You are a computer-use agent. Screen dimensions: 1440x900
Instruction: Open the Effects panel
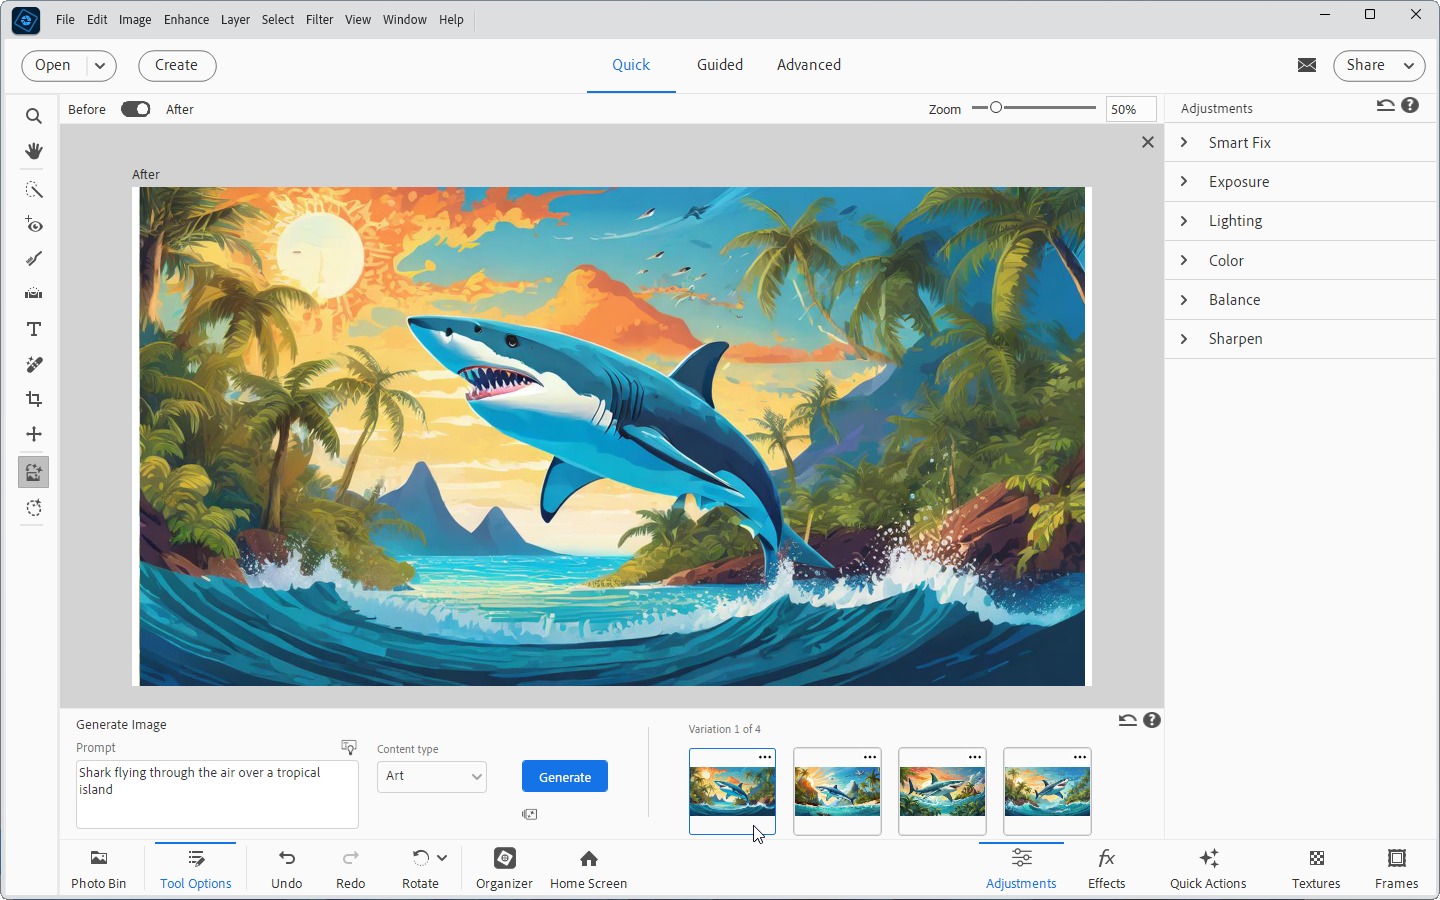pos(1106,868)
